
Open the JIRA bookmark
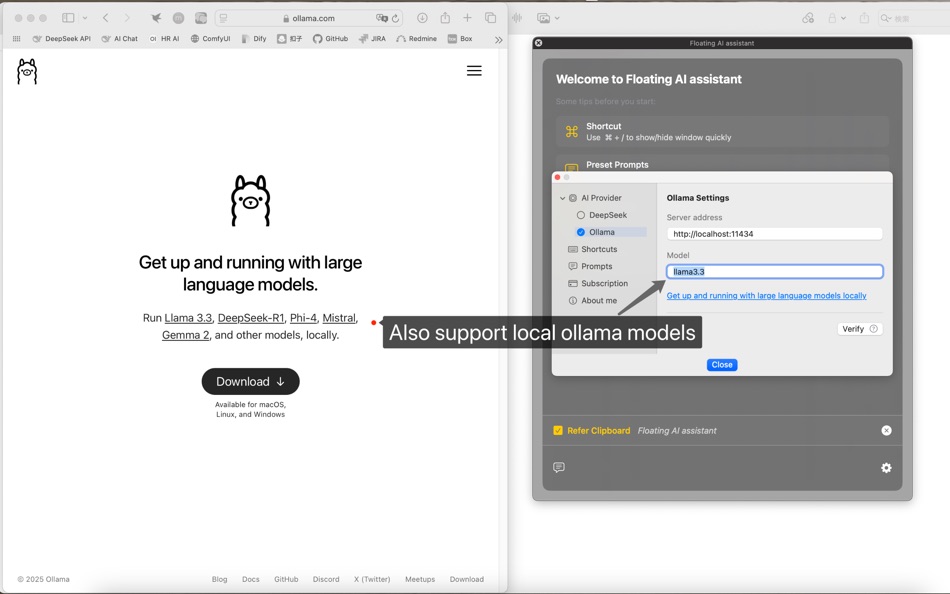pos(372,39)
